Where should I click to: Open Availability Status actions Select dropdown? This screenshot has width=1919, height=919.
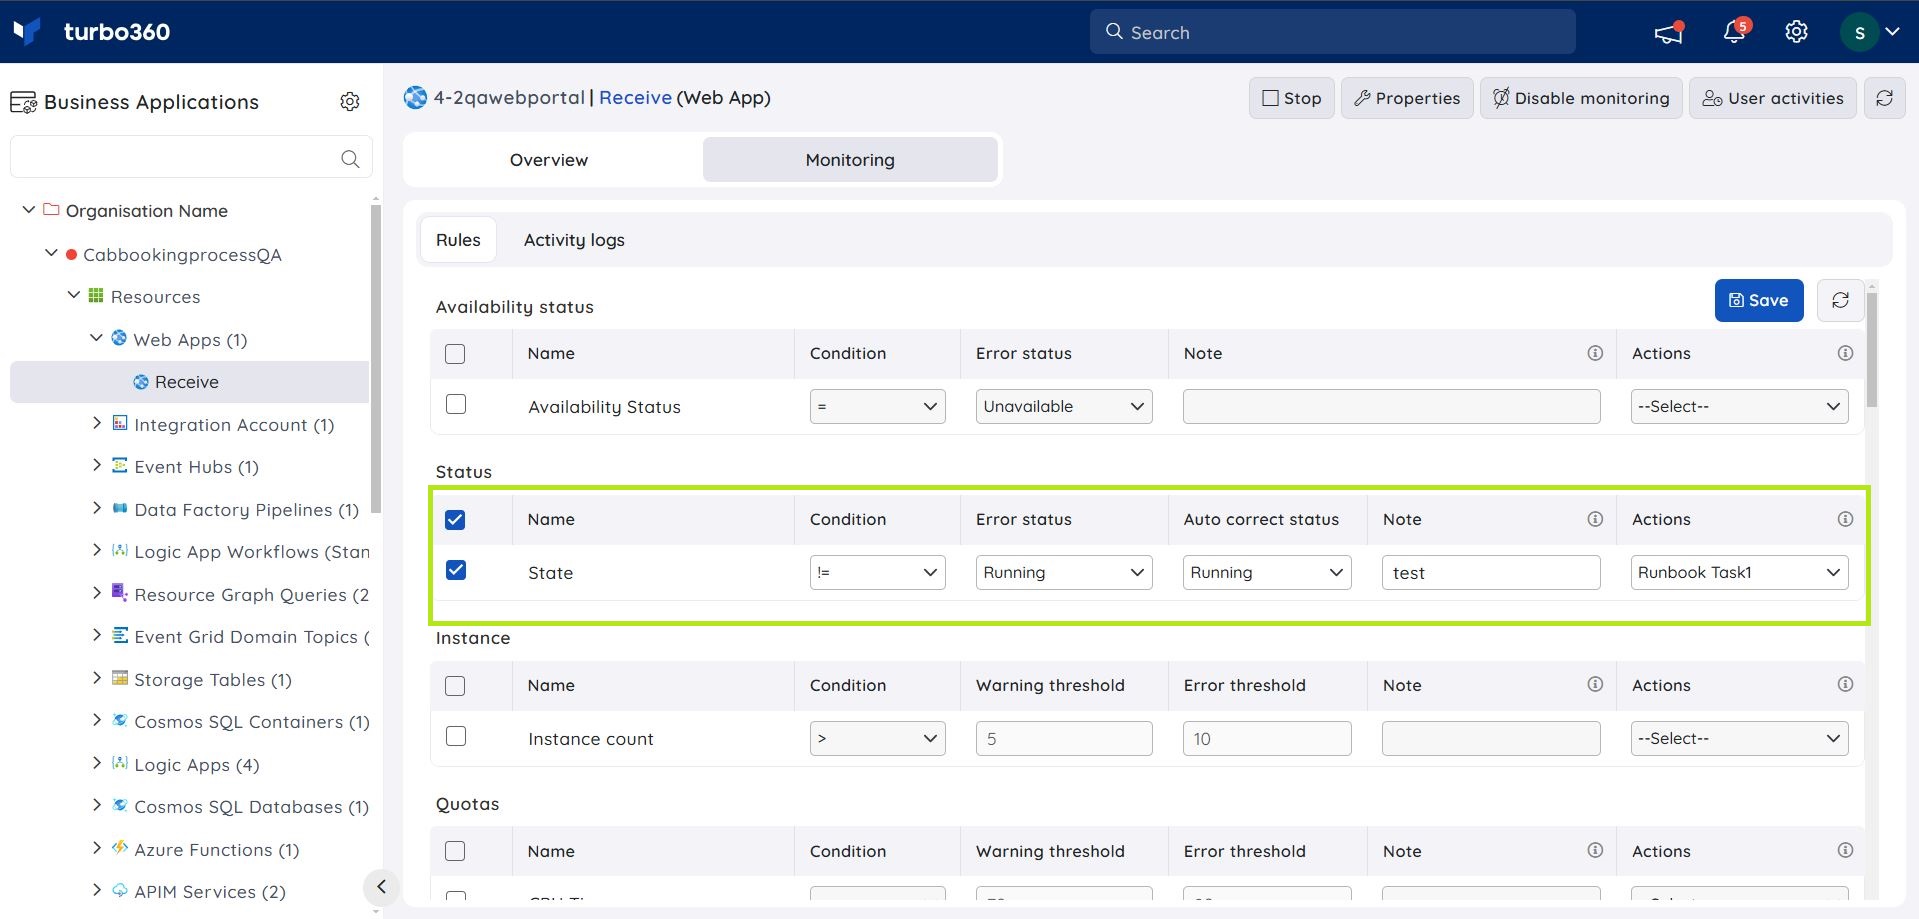point(1739,406)
